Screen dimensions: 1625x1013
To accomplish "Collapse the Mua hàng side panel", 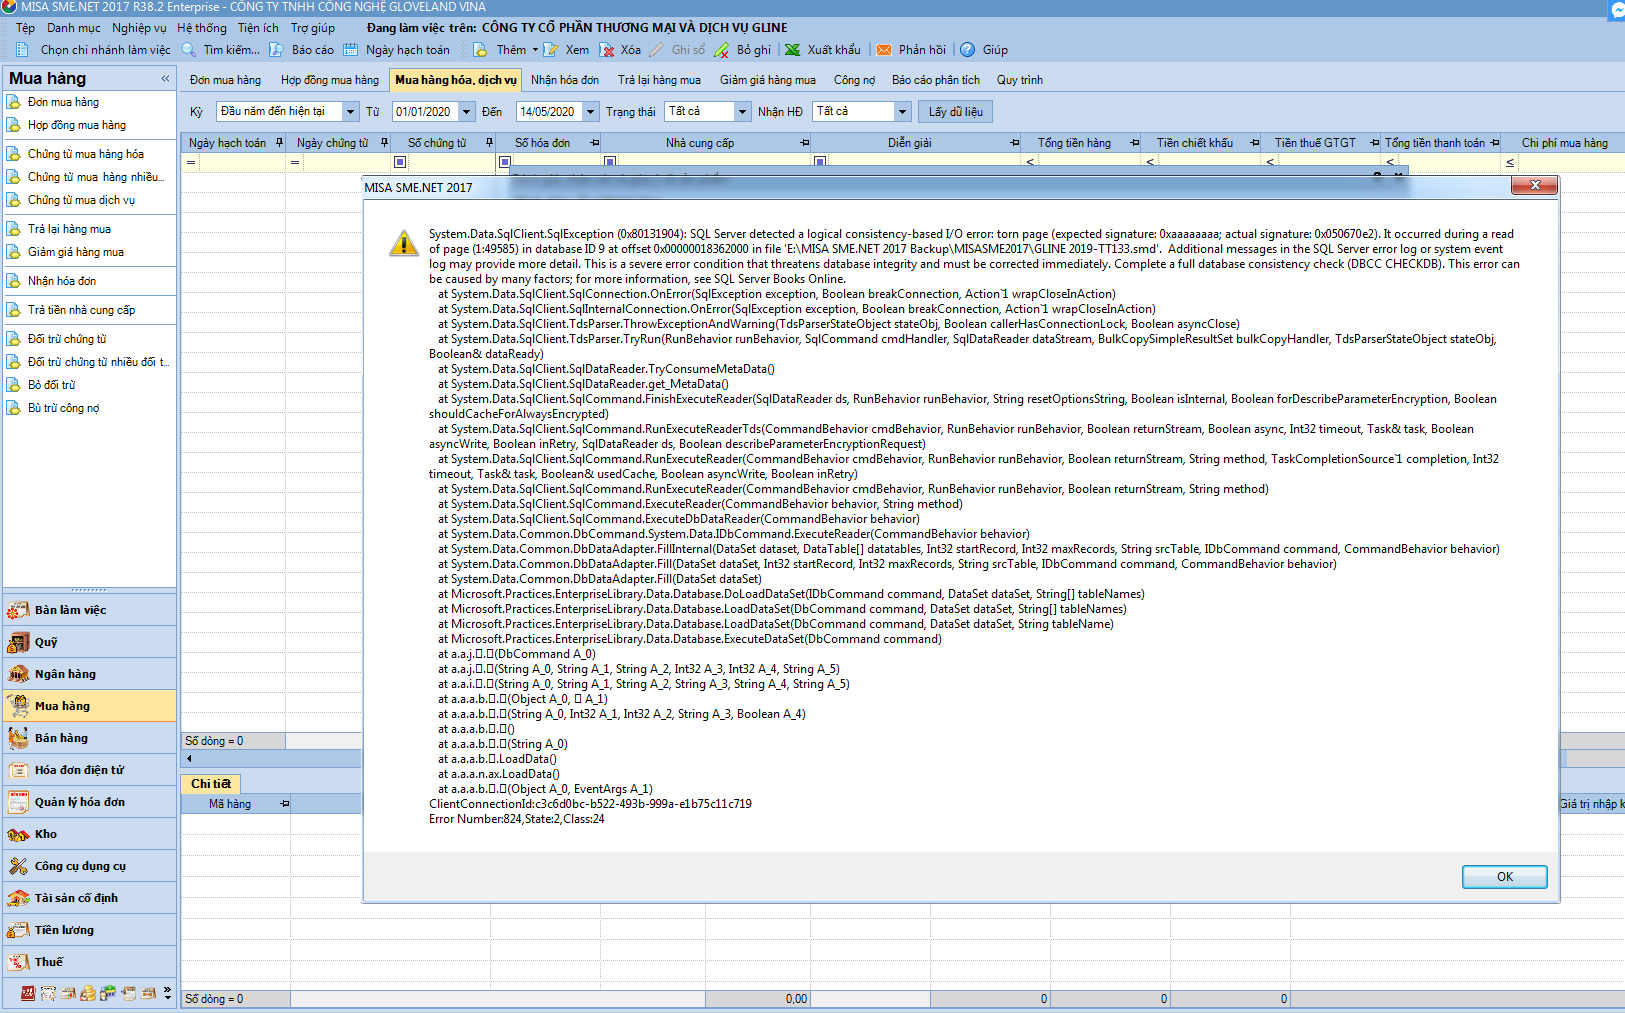I will [x=165, y=78].
